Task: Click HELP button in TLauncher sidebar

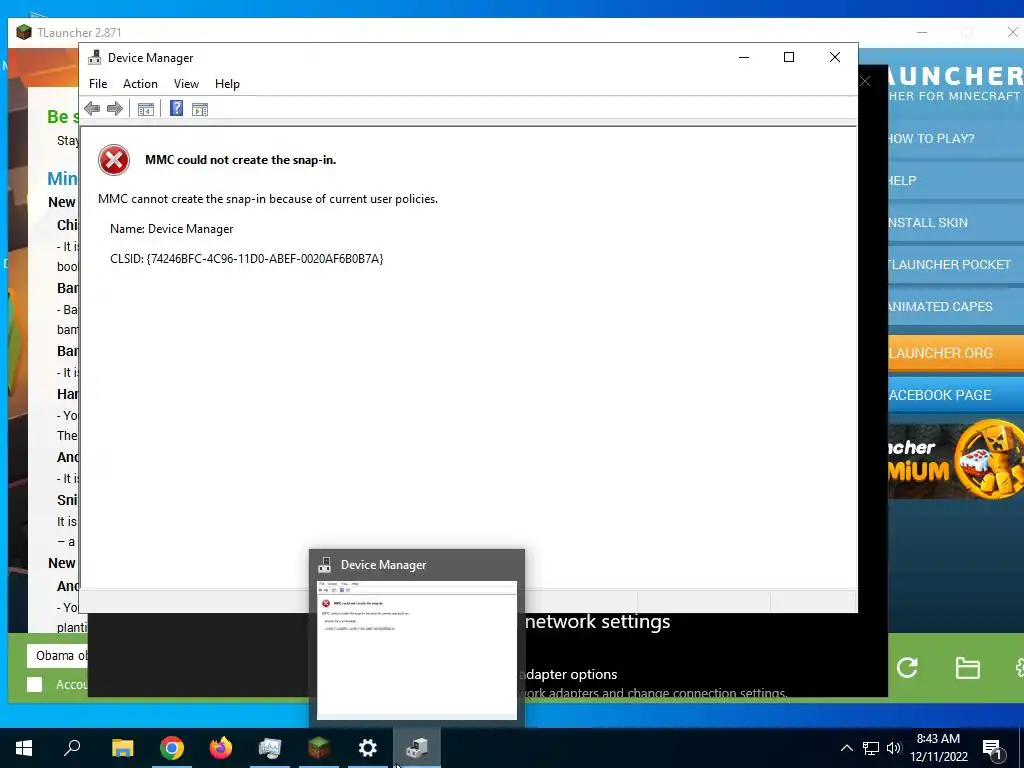Action: click(956, 181)
